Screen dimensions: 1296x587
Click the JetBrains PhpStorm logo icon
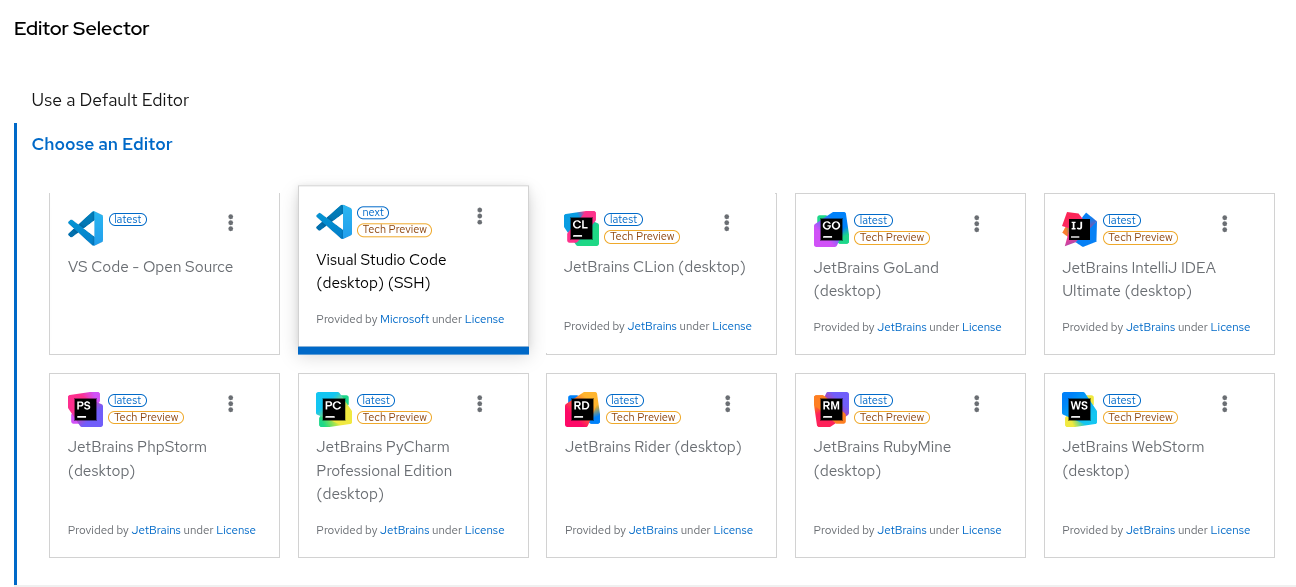(x=85, y=409)
